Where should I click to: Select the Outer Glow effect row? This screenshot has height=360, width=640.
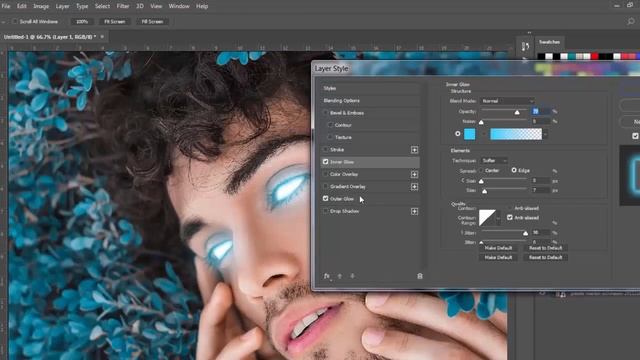370,199
